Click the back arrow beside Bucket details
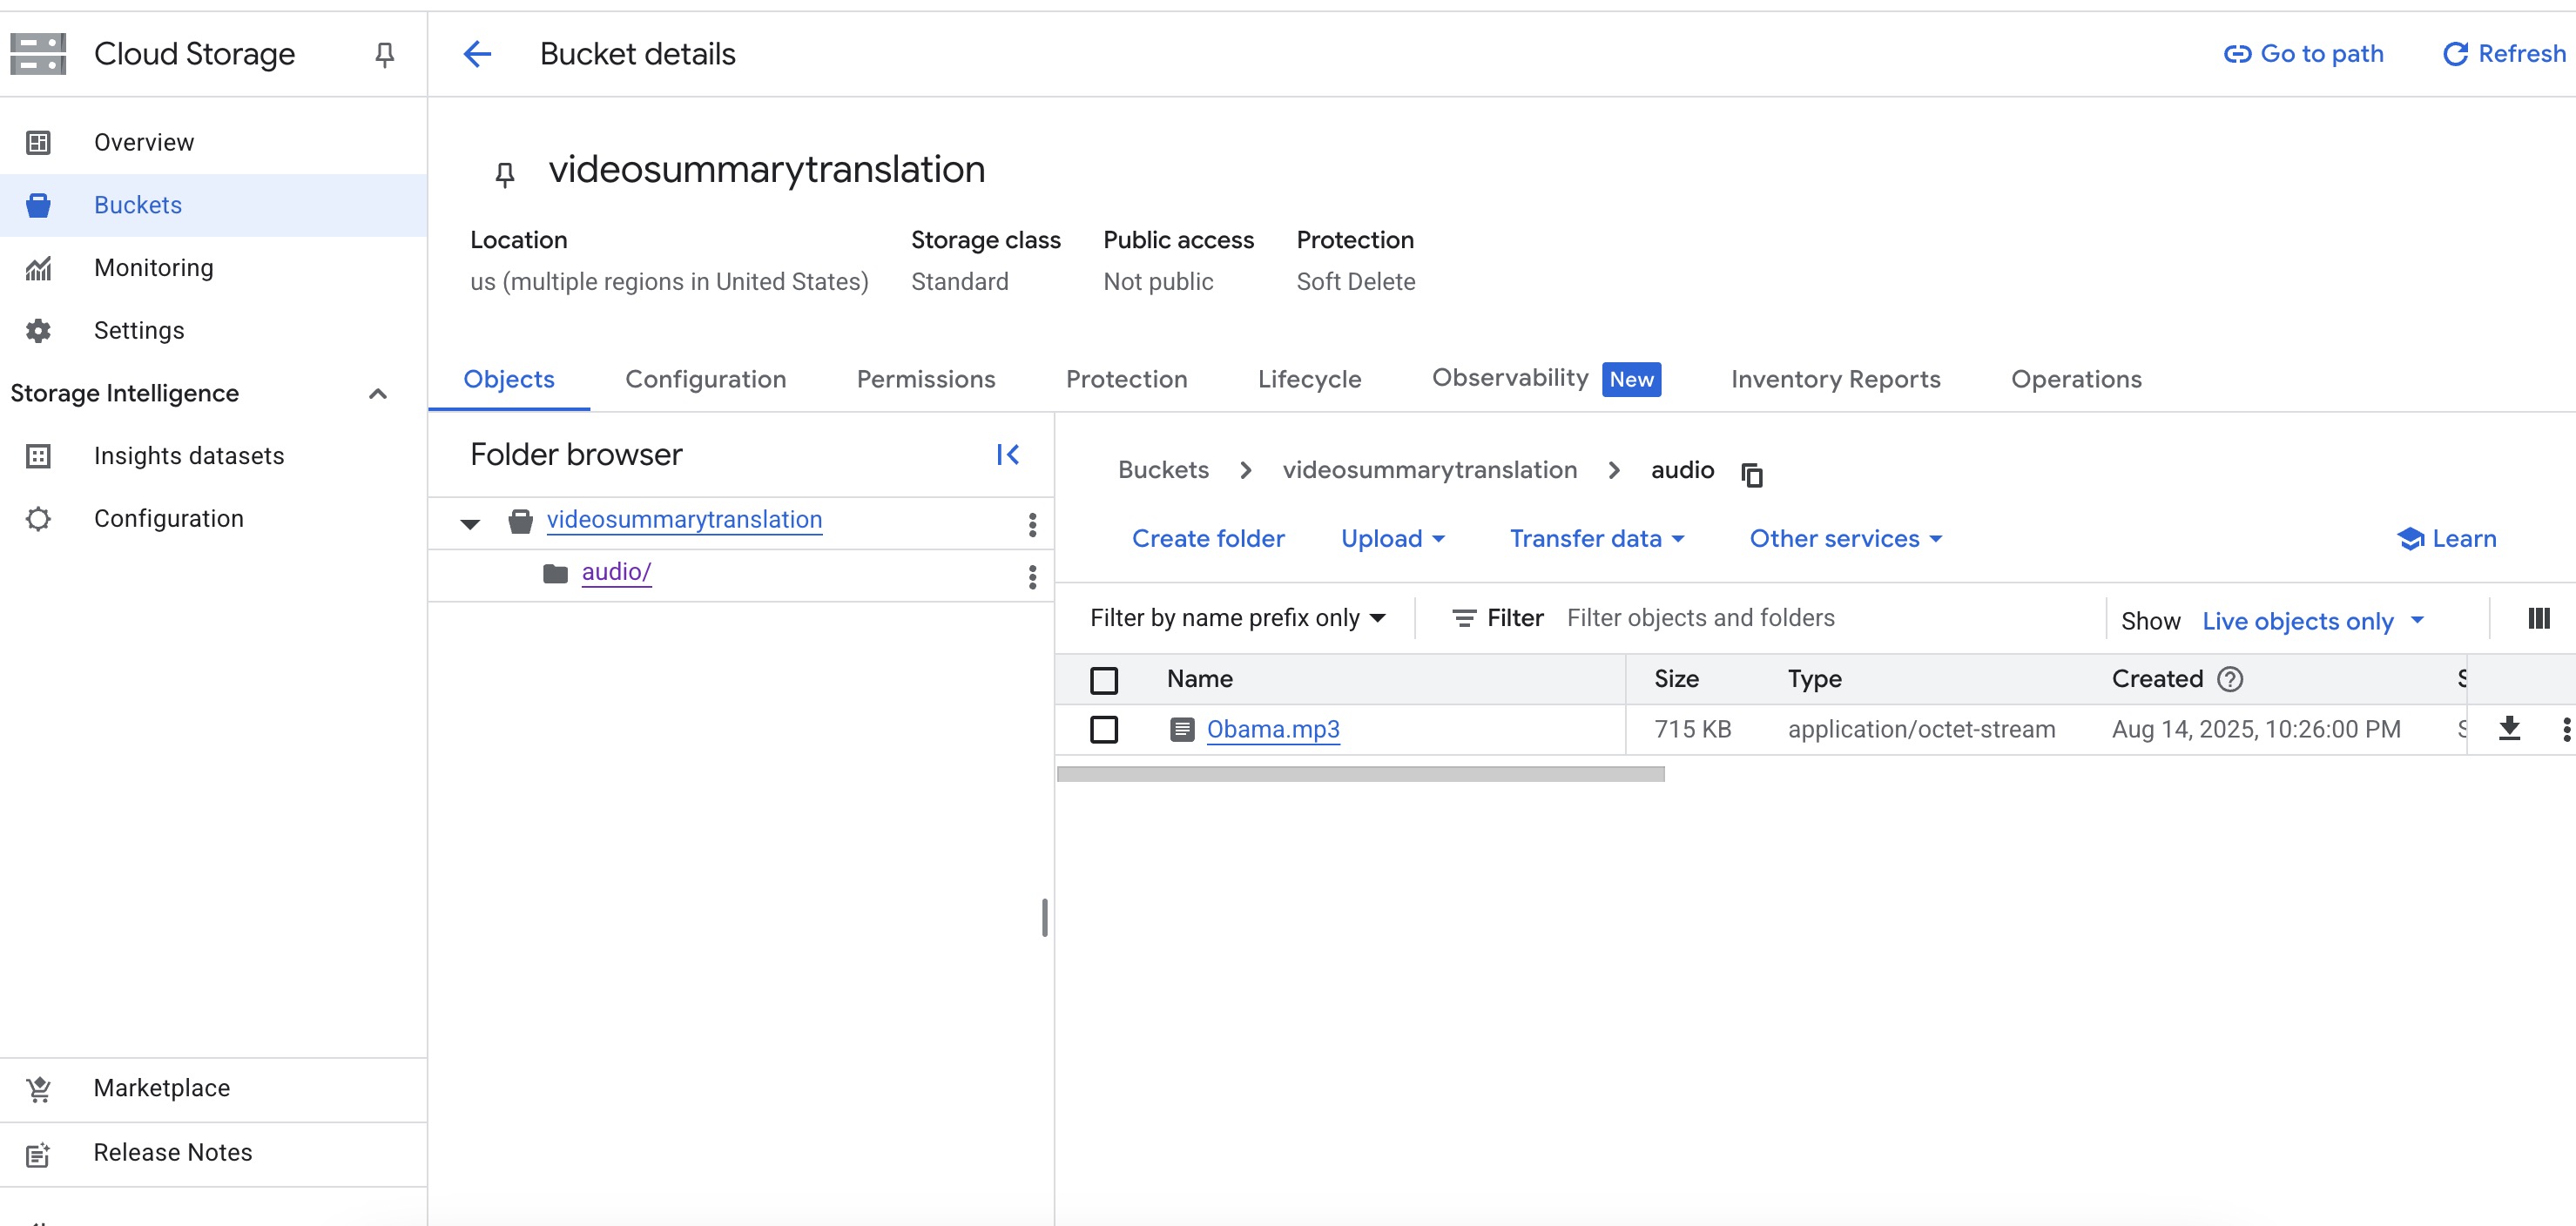The image size is (2576, 1226). point(477,54)
